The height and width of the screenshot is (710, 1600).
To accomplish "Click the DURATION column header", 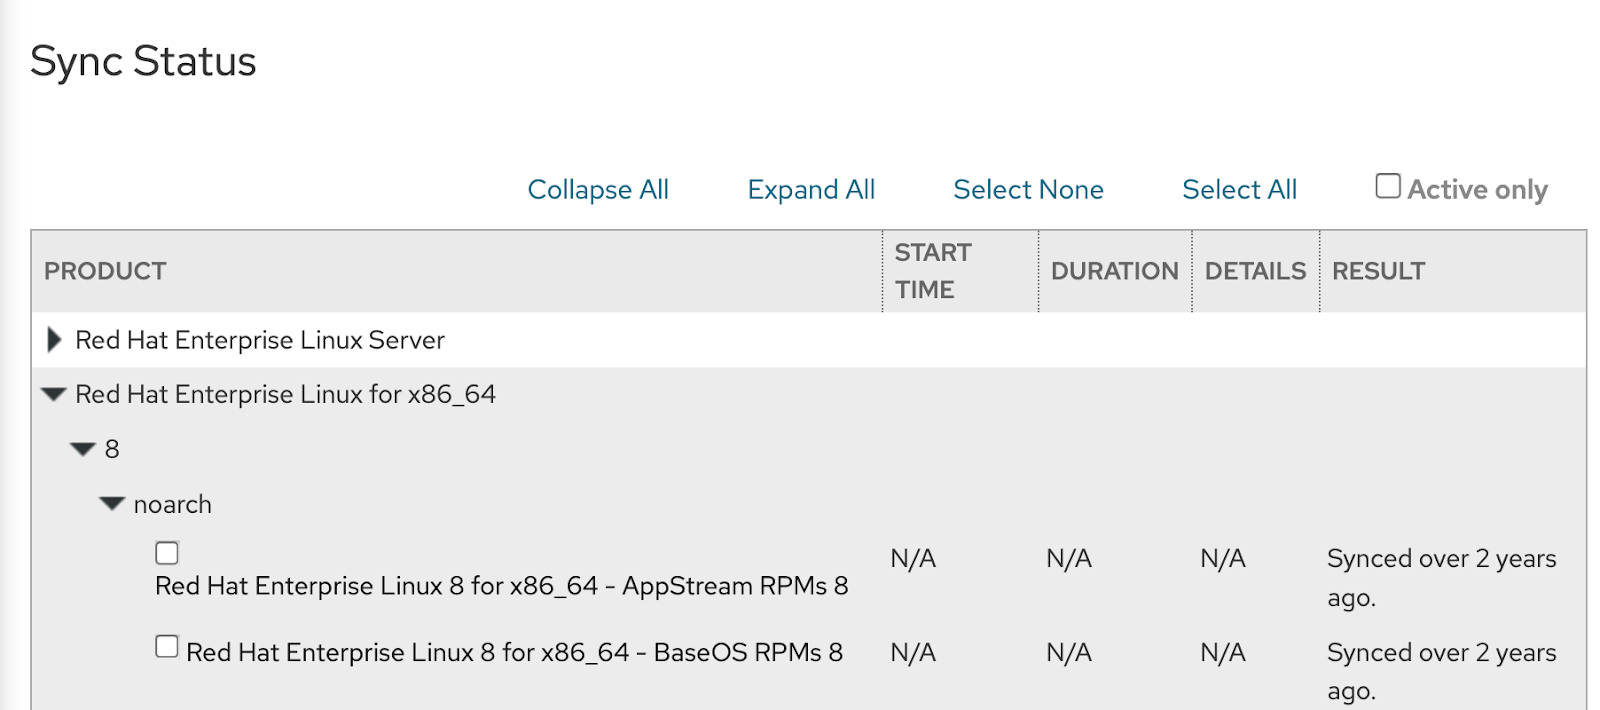I will pyautogui.click(x=1114, y=271).
